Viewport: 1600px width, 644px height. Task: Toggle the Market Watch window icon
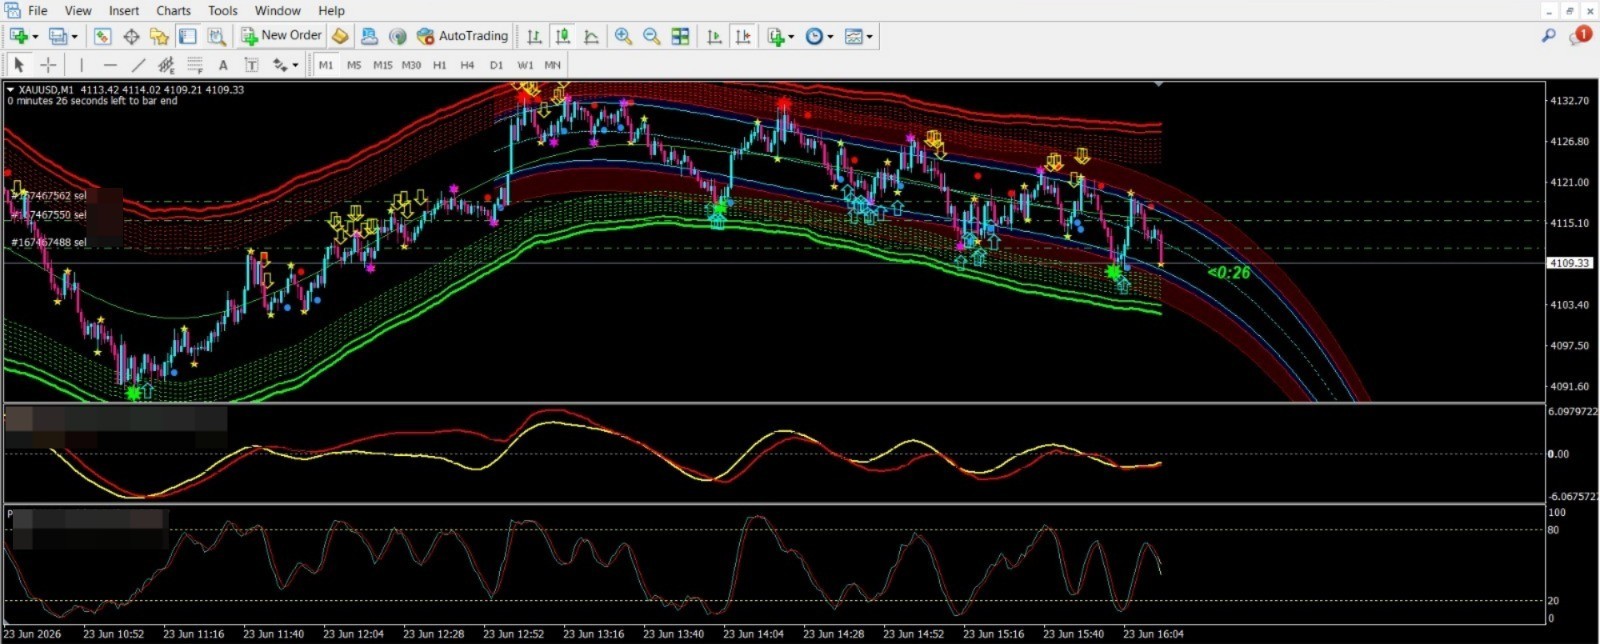coord(102,36)
